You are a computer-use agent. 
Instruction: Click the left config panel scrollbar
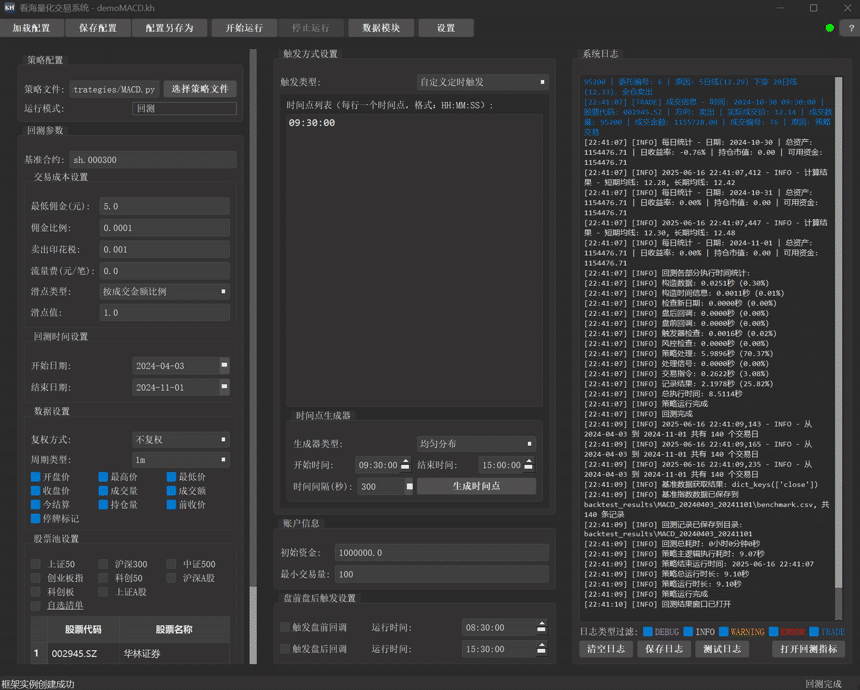253,357
